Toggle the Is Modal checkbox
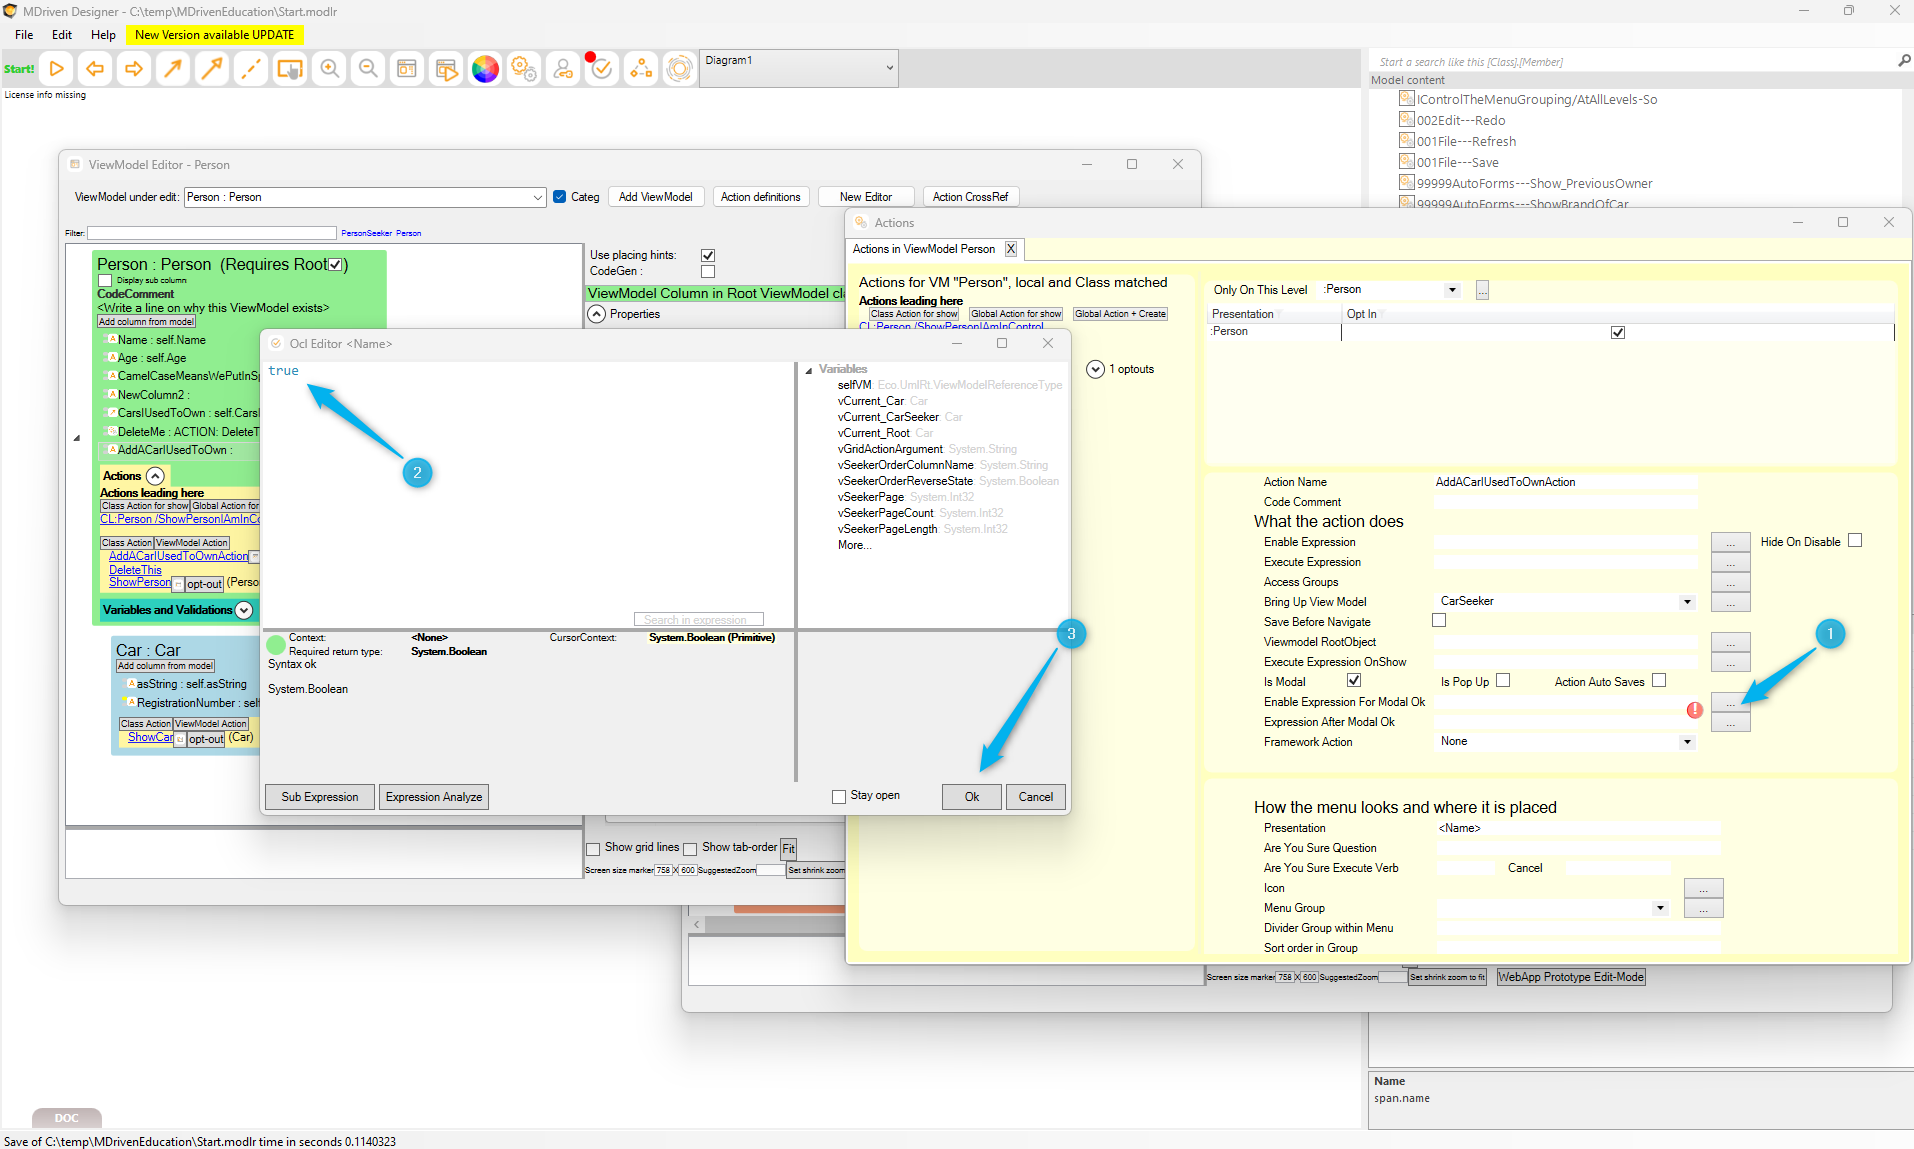 click(1354, 681)
